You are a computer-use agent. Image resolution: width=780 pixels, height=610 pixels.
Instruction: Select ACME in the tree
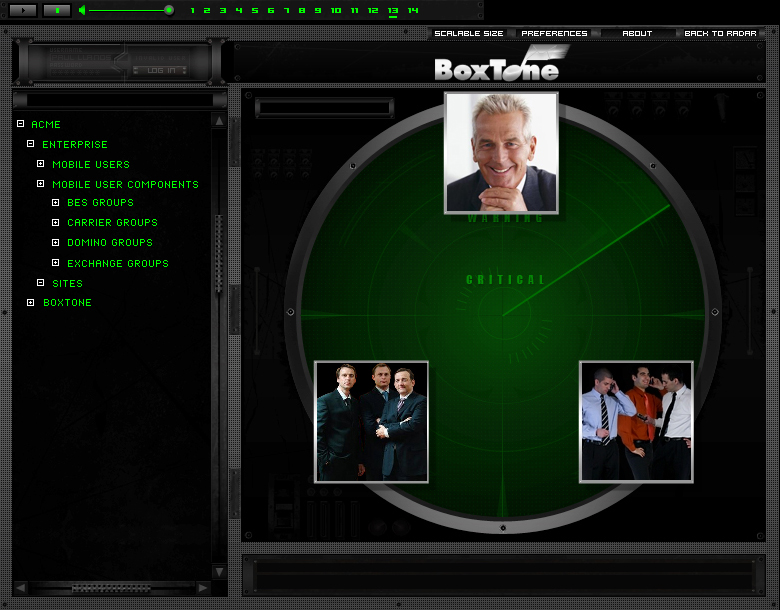[x=46, y=124]
